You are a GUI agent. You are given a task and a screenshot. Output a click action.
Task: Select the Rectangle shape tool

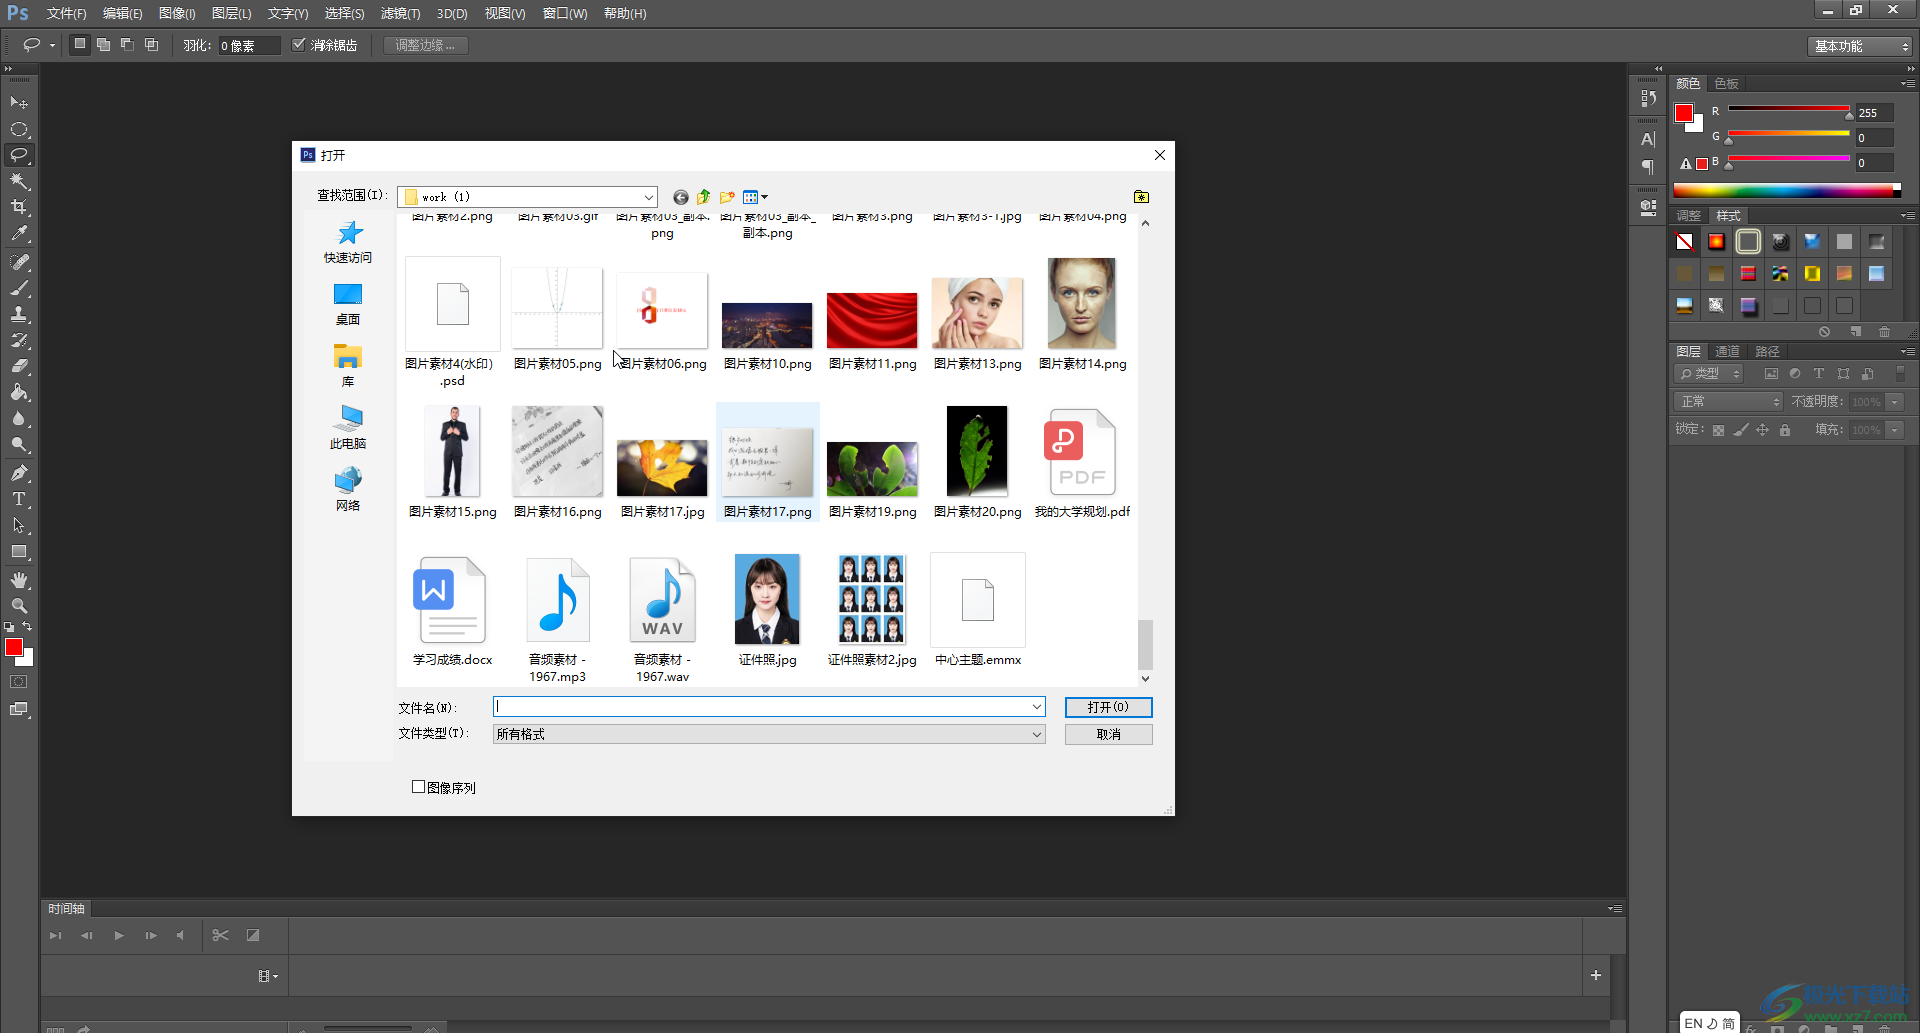pyautogui.click(x=19, y=551)
